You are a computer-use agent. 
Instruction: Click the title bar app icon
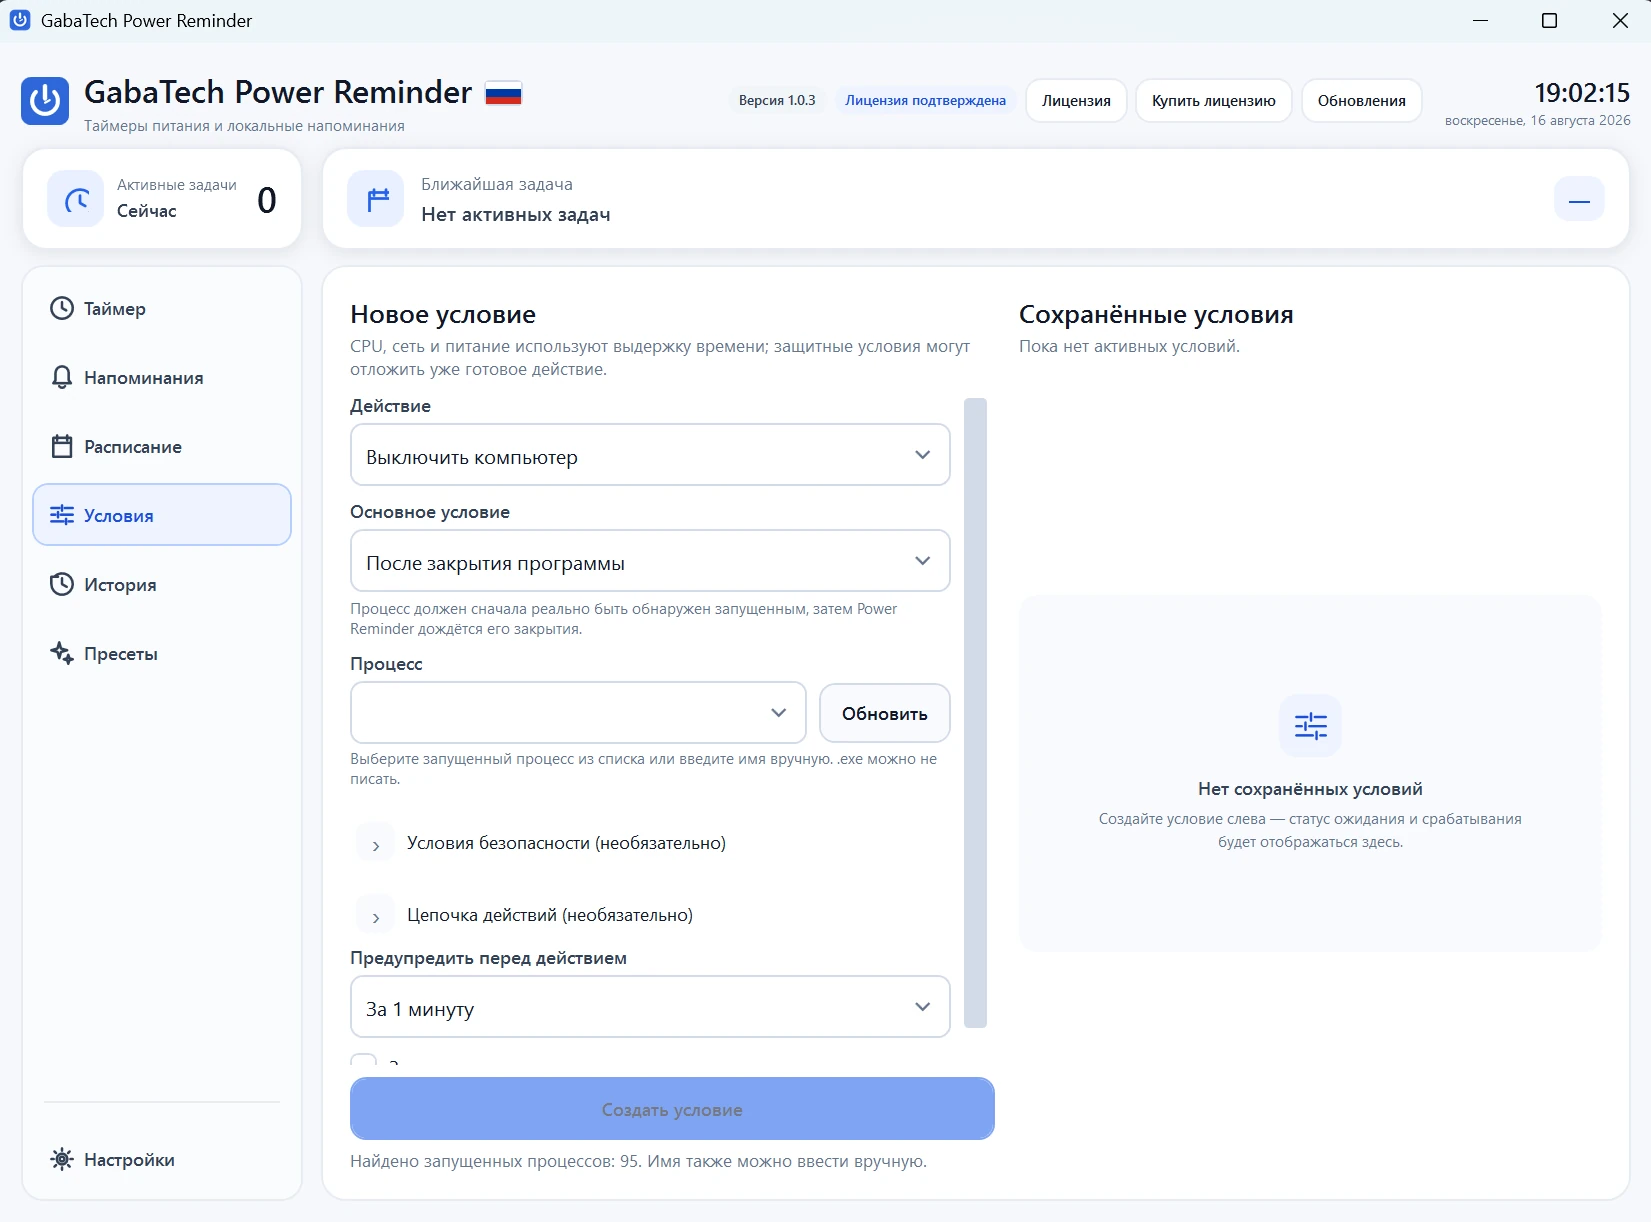(x=20, y=20)
